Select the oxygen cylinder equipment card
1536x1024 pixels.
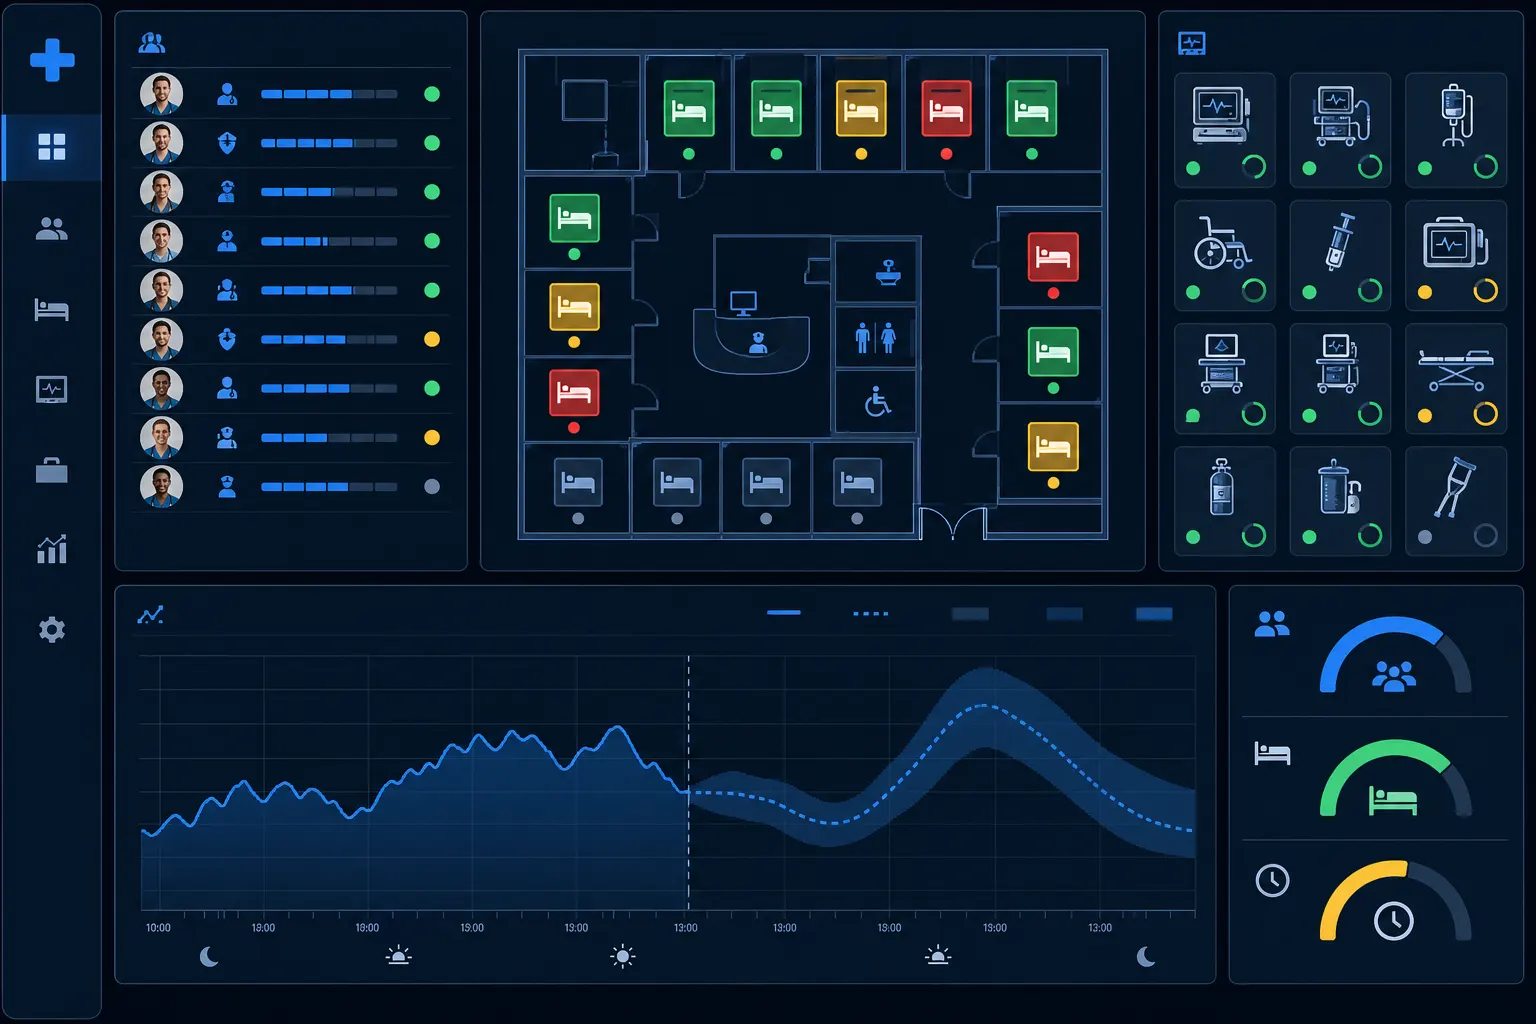coord(1224,501)
